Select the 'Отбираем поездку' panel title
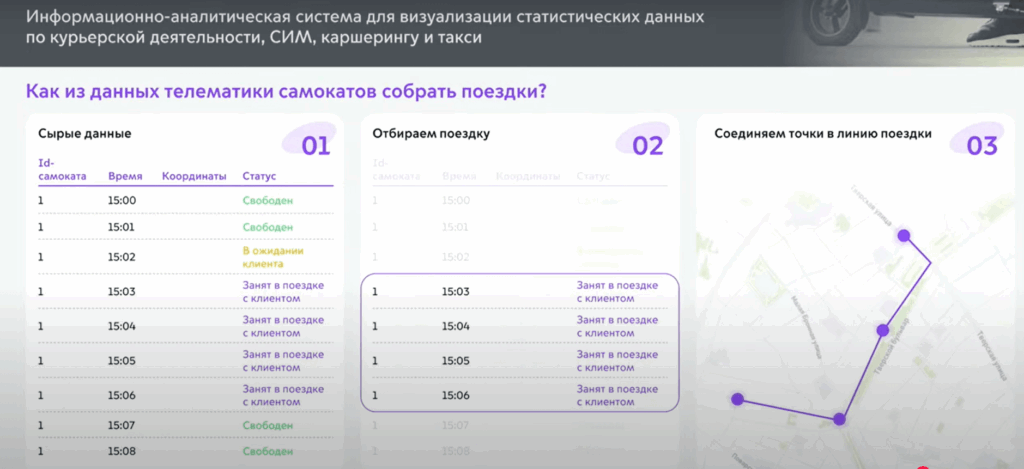 click(431, 134)
